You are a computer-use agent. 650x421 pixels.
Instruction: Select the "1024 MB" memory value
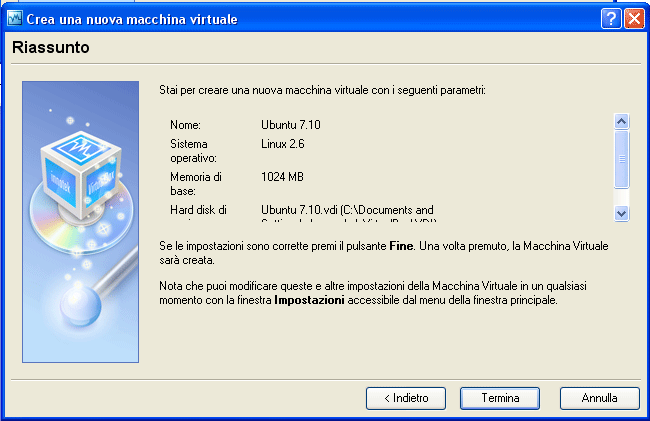click(x=282, y=177)
